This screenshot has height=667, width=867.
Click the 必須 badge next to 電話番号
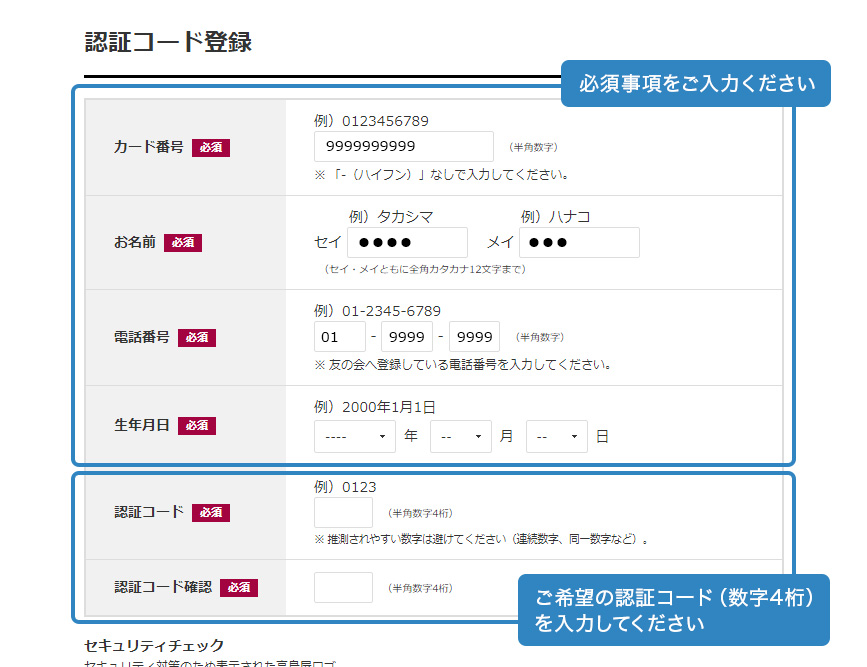click(196, 338)
